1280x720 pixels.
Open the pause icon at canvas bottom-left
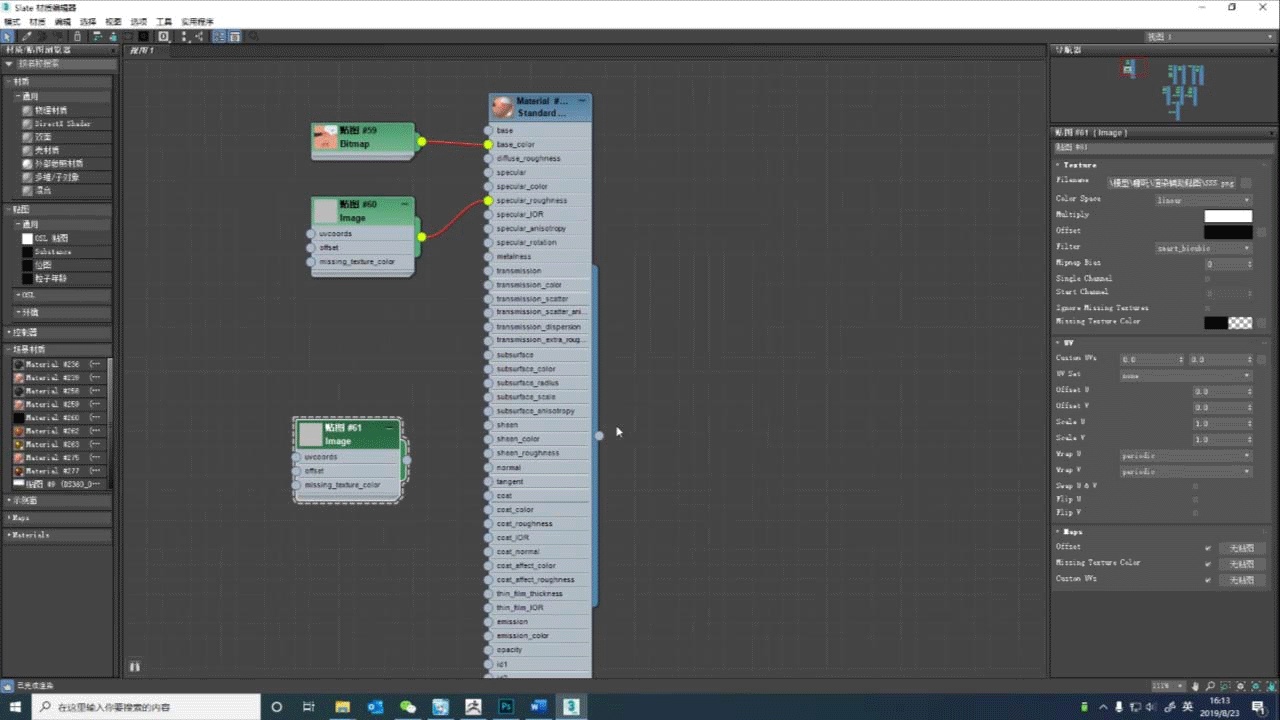[x=134, y=666]
